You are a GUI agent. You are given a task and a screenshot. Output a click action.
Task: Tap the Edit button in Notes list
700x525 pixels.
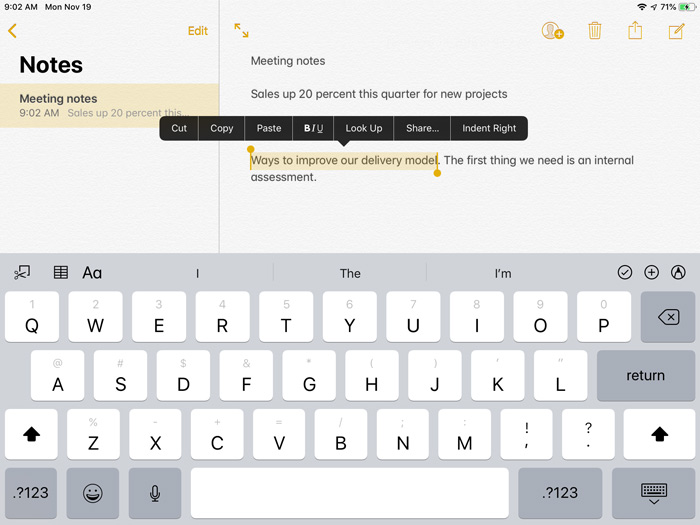(x=198, y=31)
